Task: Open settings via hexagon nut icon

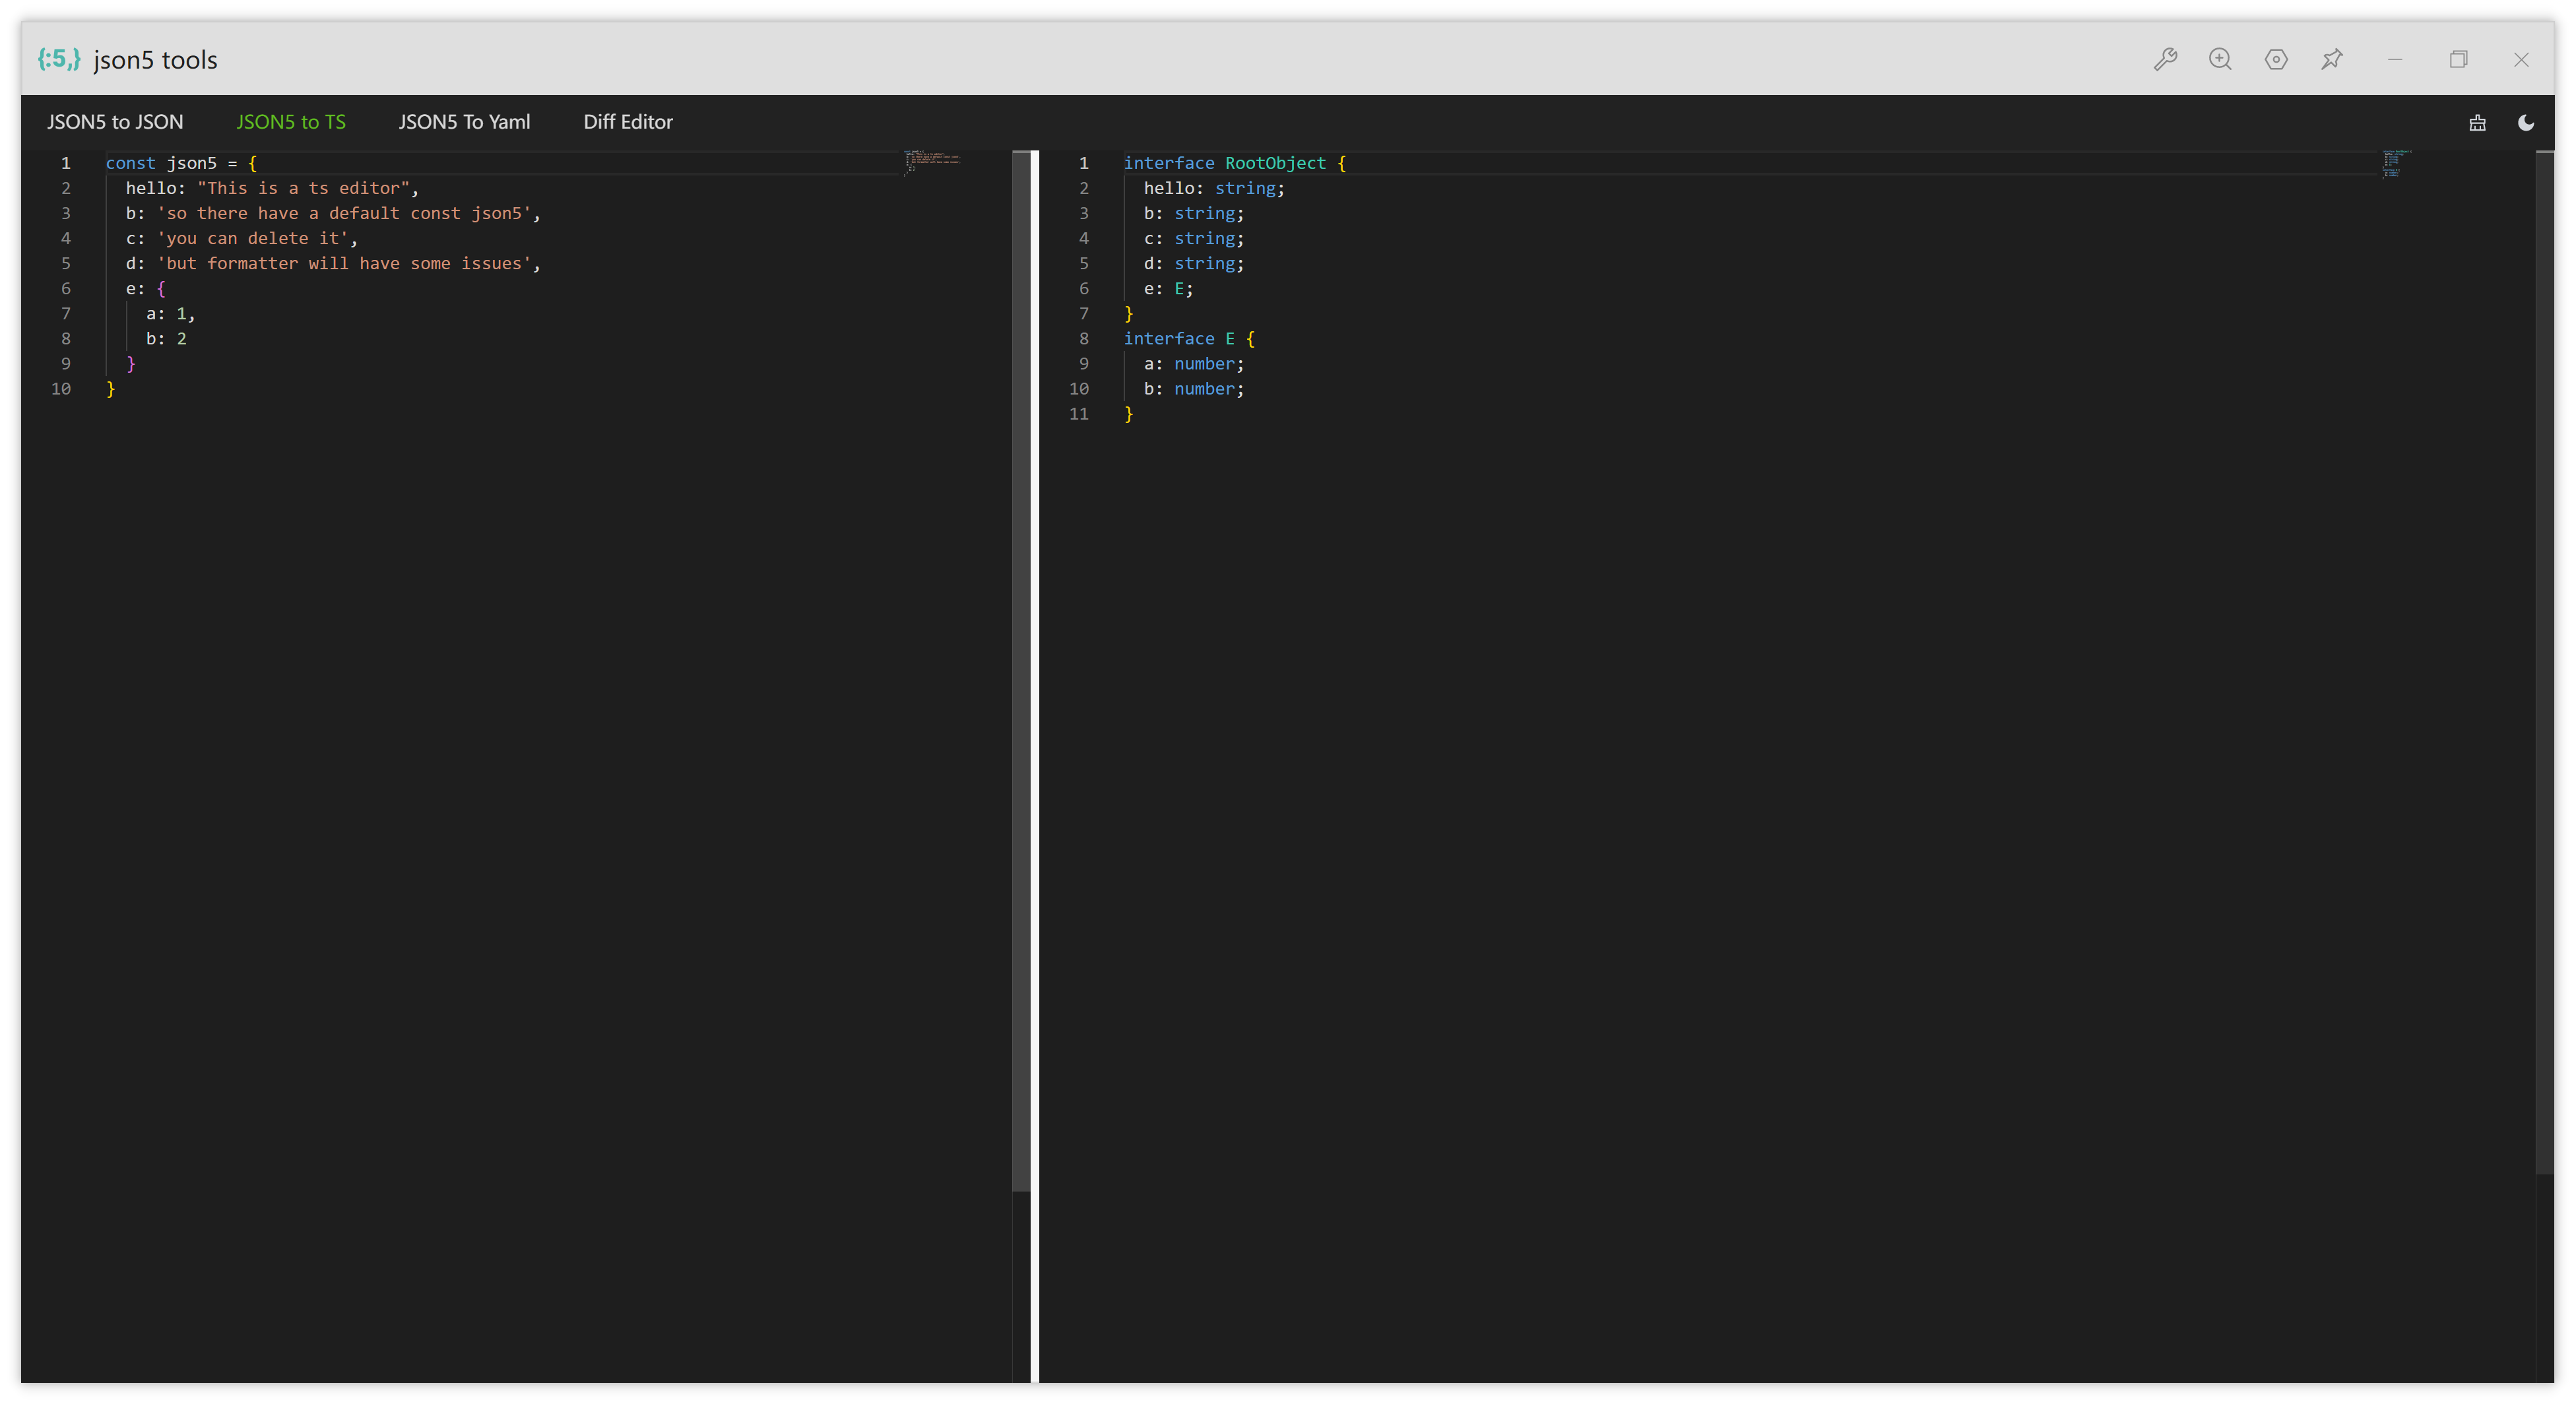Action: tap(2276, 60)
